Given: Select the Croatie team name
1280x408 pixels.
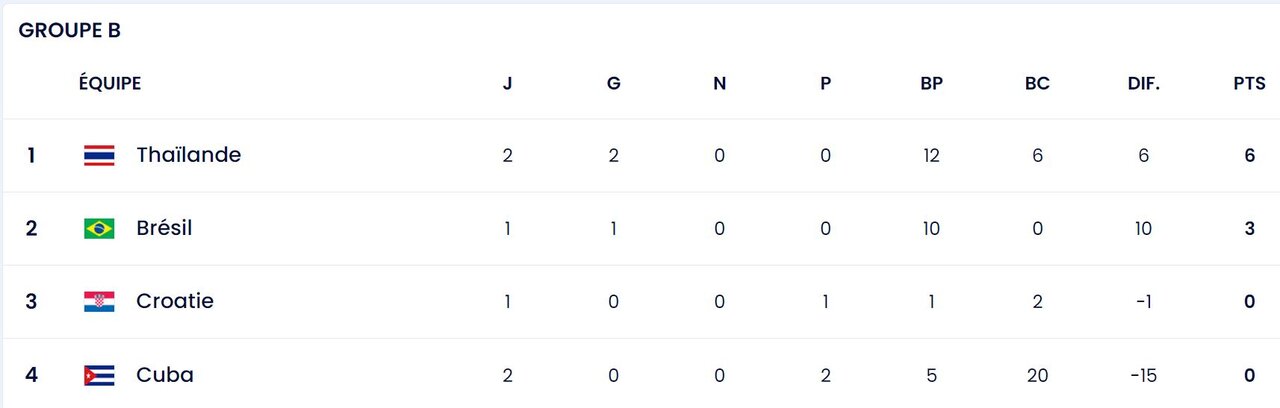Looking at the screenshot, I should coord(175,301).
